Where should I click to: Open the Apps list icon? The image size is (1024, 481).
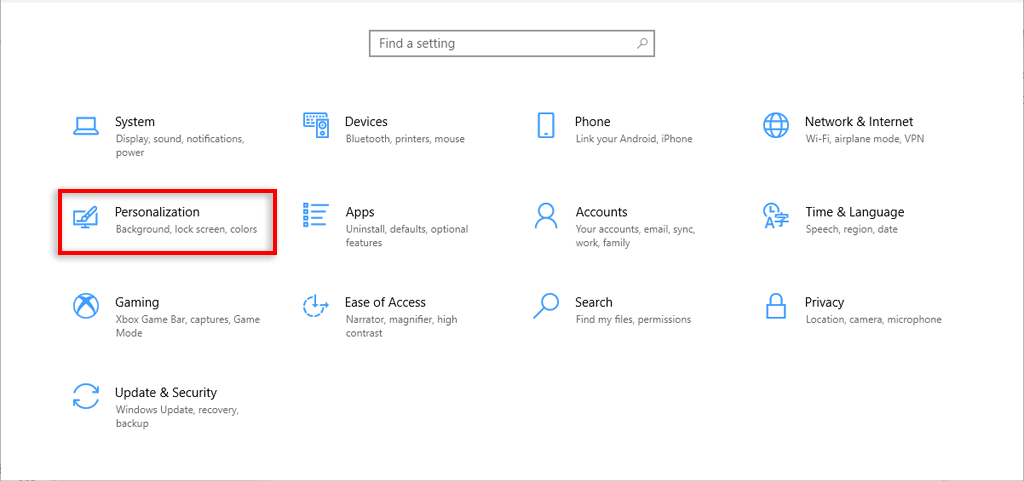316,216
